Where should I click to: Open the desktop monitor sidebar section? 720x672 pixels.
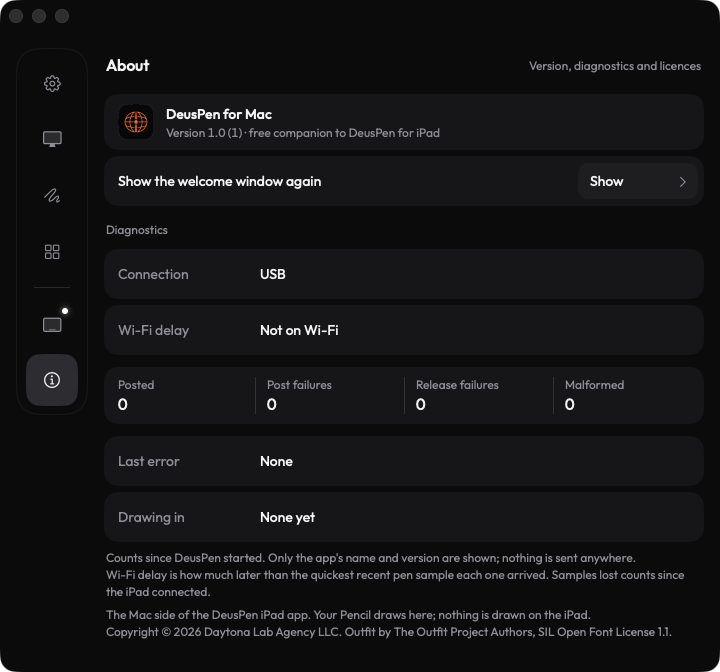[x=52, y=139]
